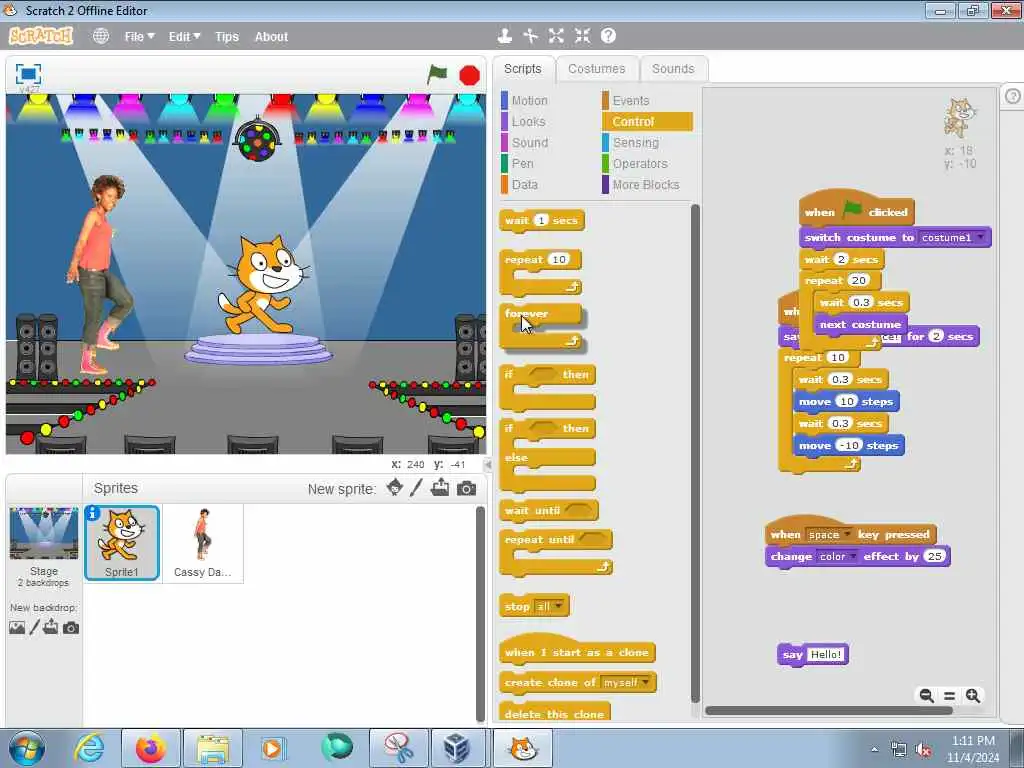Viewport: 1024px width, 768px height.
Task: Stop all scripts with red stop sign
Action: click(x=469, y=76)
